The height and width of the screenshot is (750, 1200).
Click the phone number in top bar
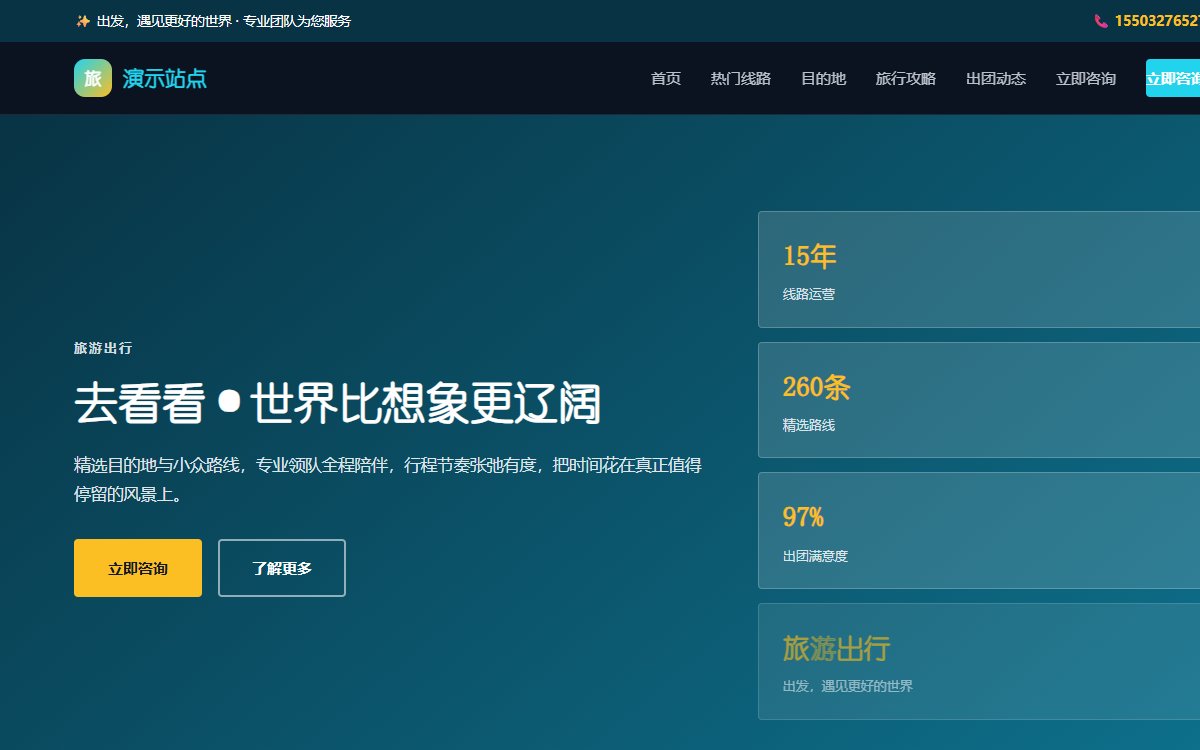pos(1157,21)
